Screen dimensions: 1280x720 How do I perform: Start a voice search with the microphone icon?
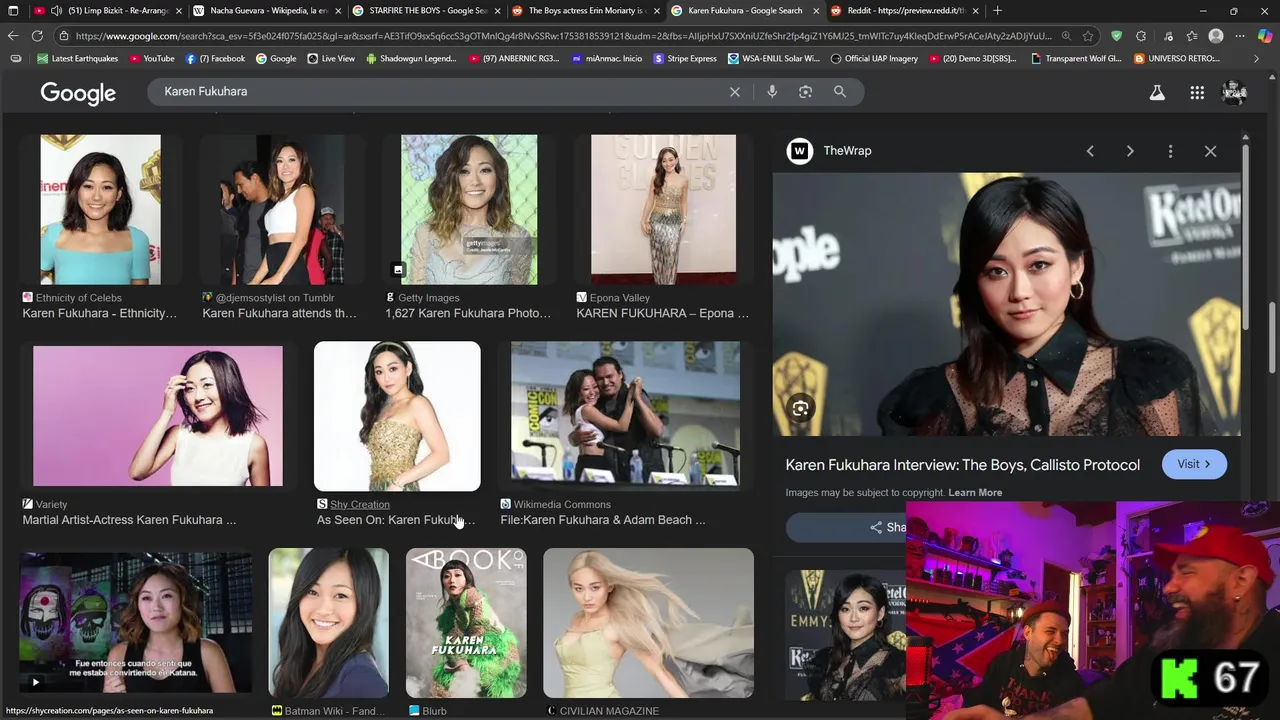(772, 91)
